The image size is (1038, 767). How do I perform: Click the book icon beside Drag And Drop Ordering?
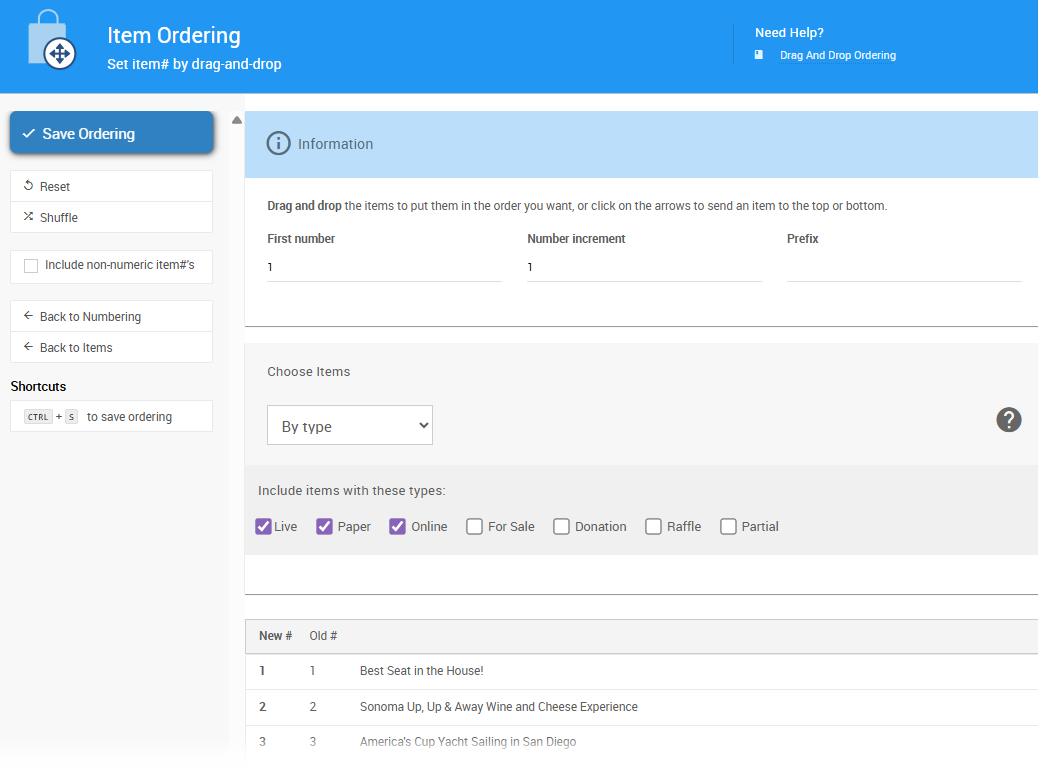[759, 55]
